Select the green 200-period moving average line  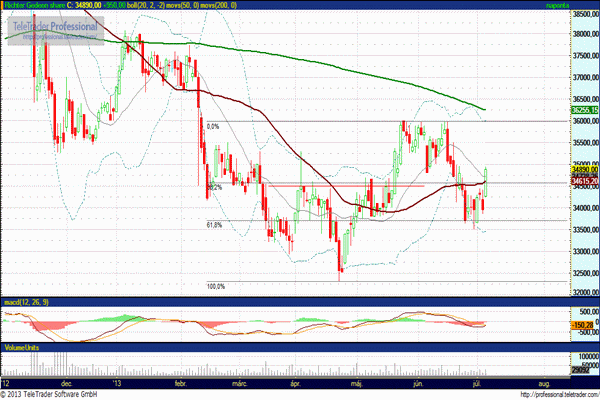[x=300, y=55]
